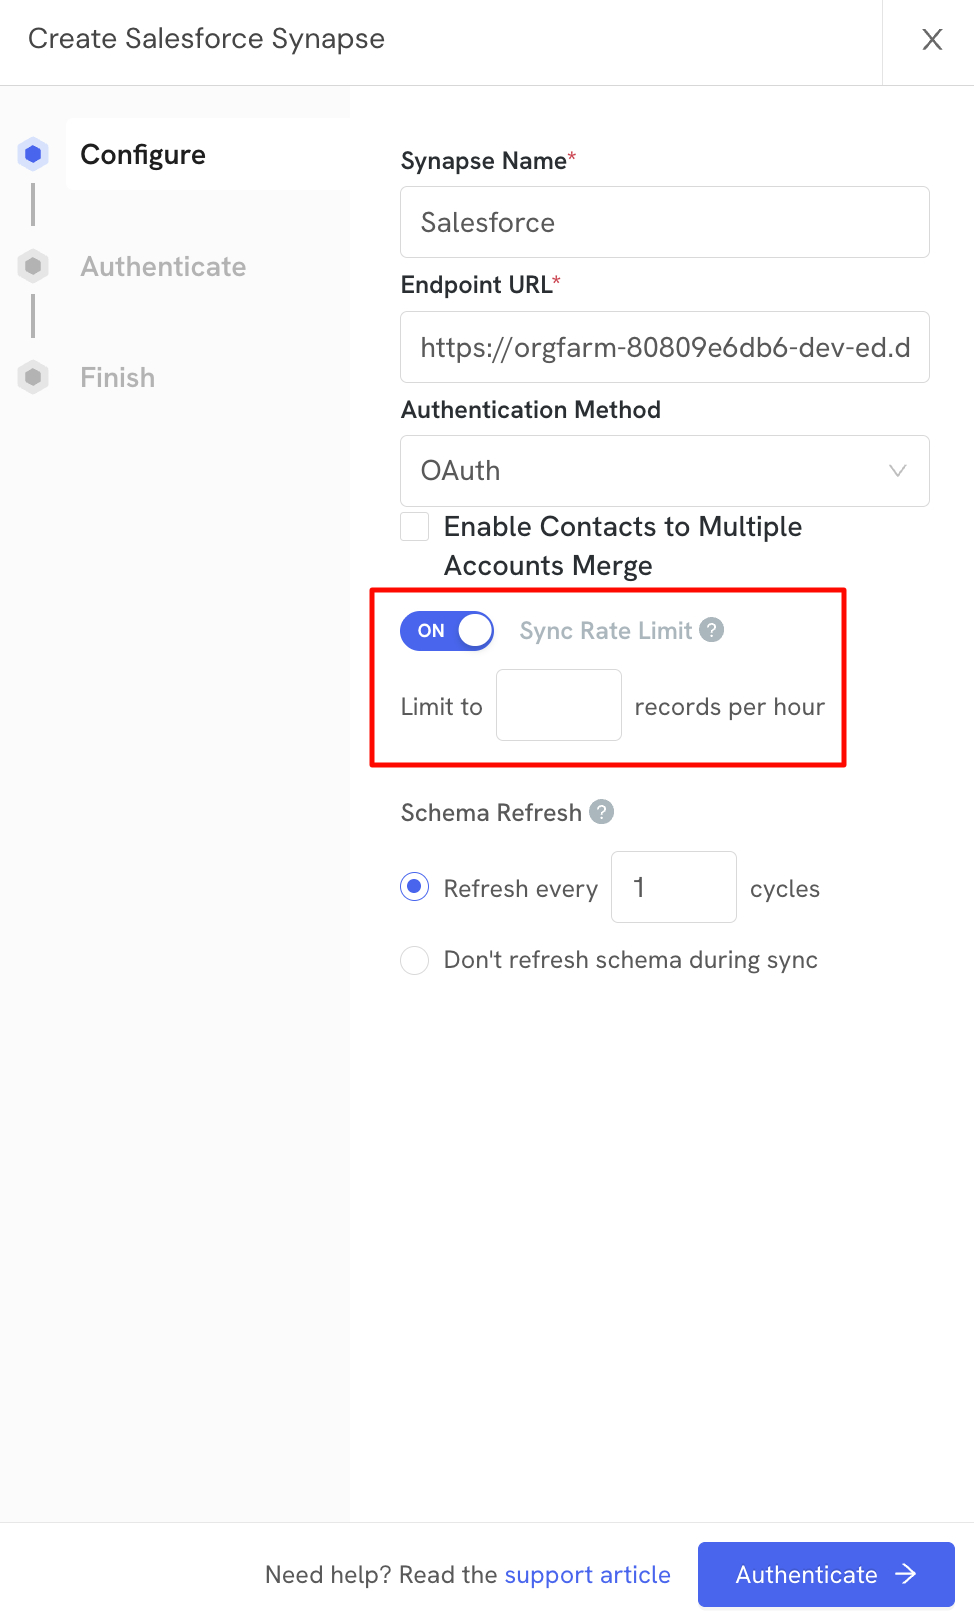Click the records per hour limit field
Viewport: 974px width, 1612px height.
559,705
